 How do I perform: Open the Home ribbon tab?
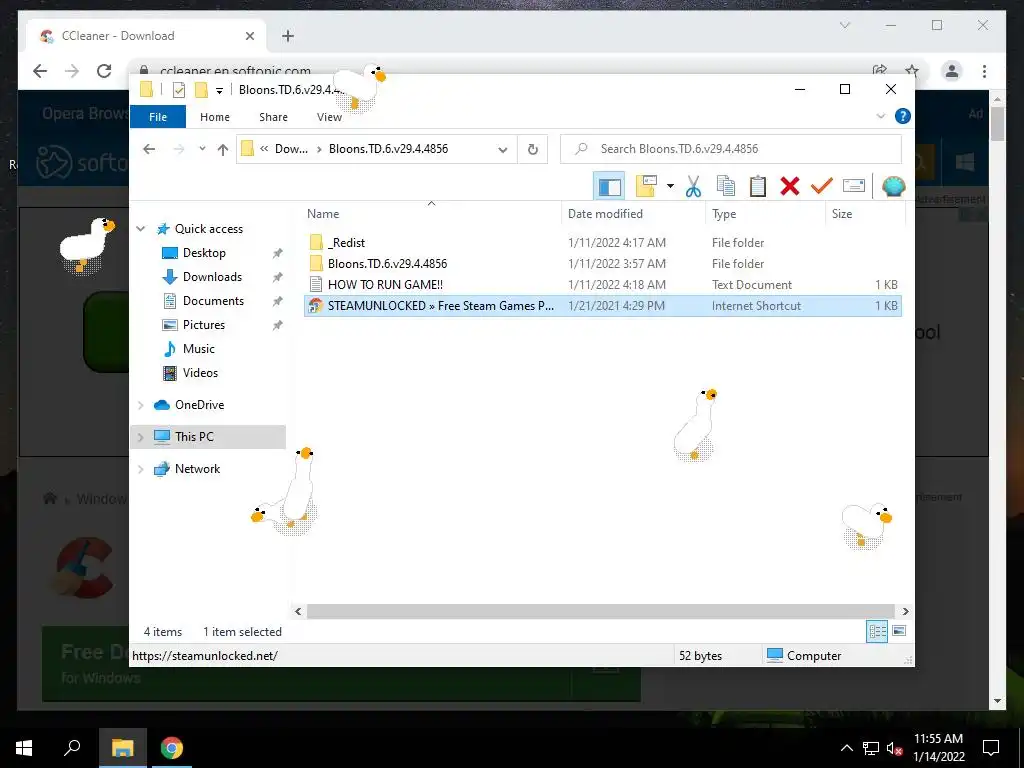pos(215,117)
